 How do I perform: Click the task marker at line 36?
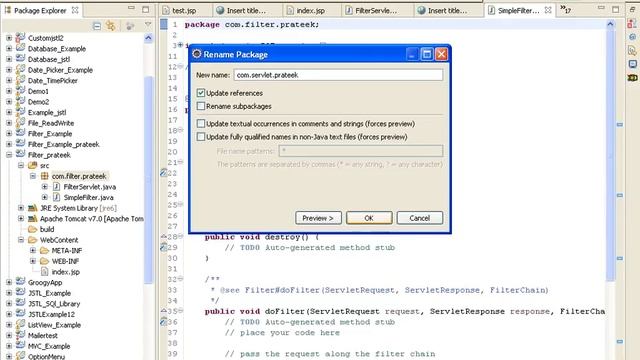point(164,322)
